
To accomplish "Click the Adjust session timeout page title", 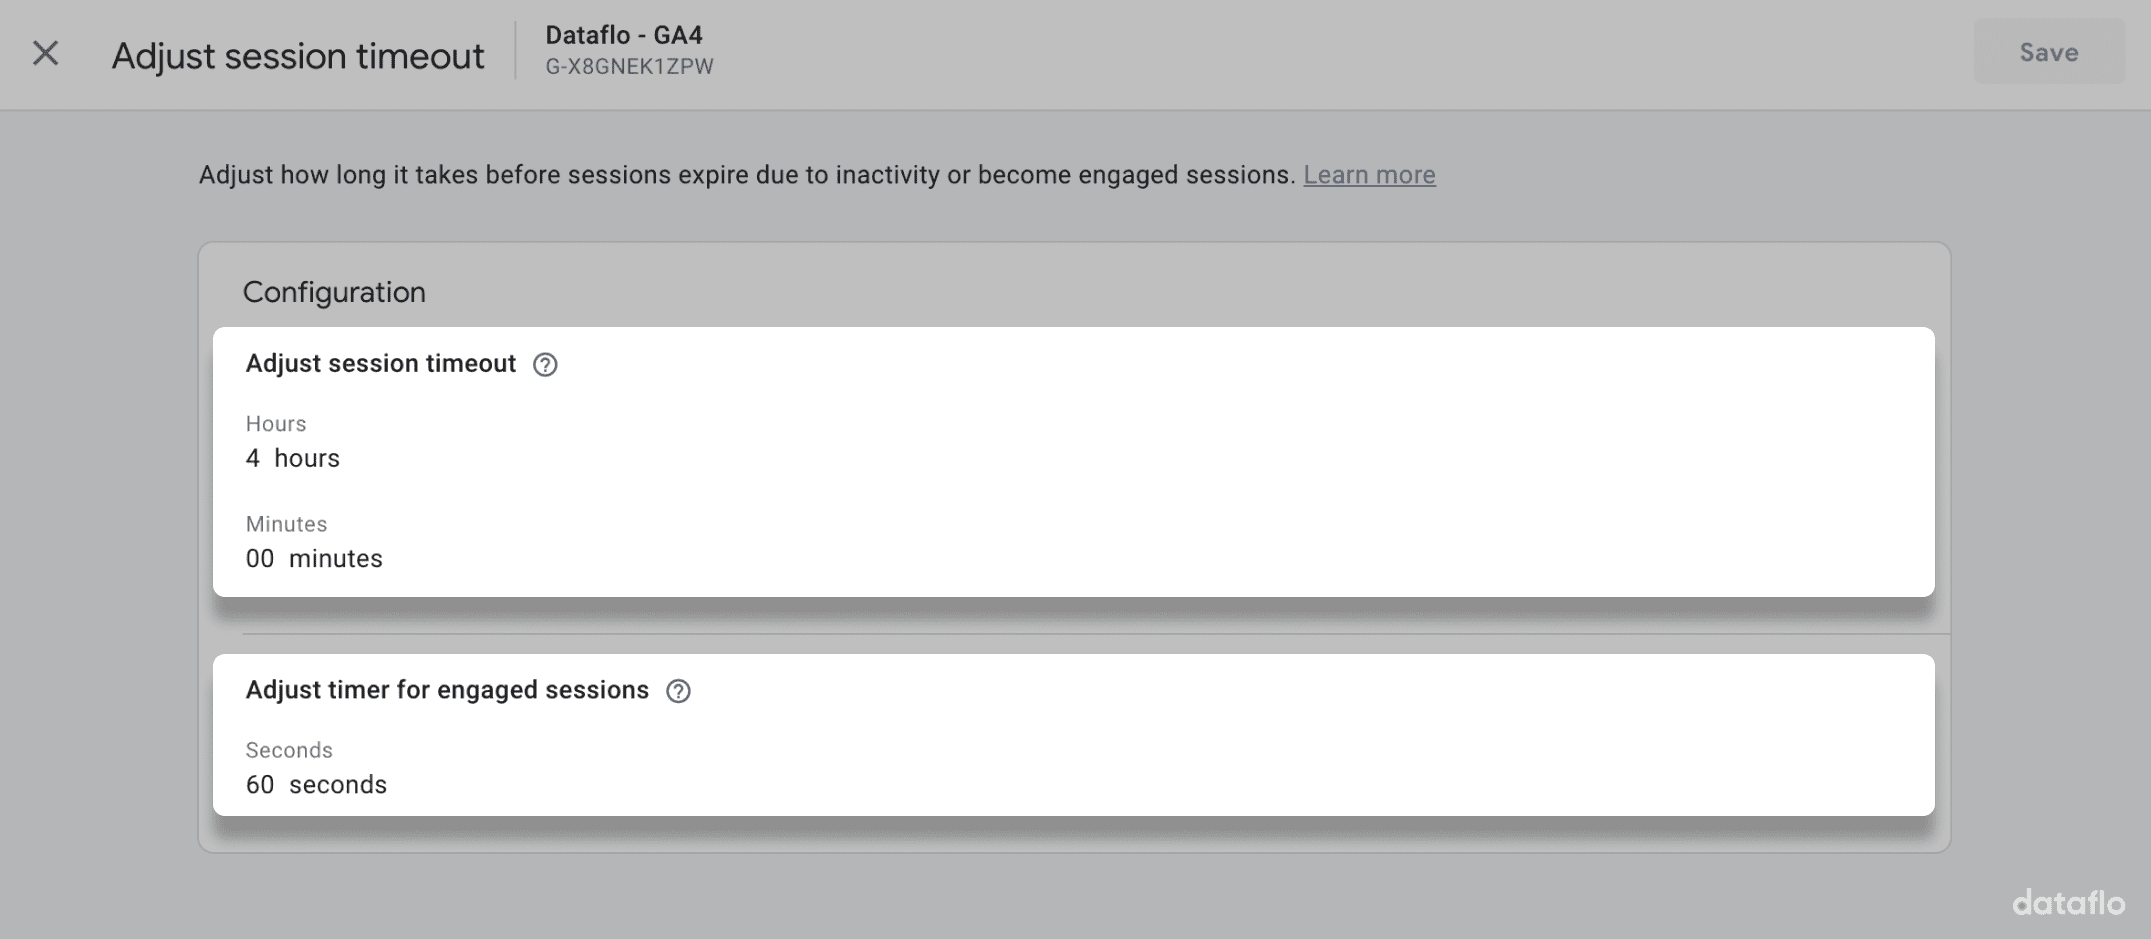I will [x=298, y=55].
